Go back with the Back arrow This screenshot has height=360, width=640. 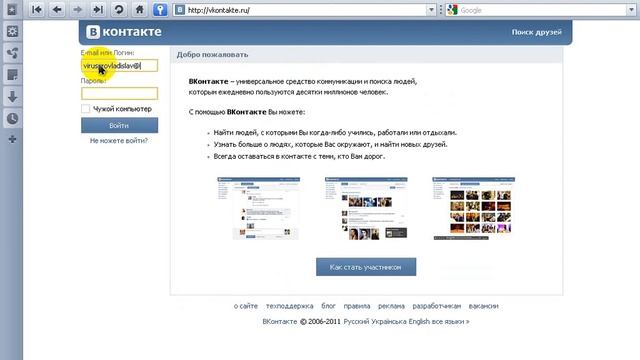[x=57, y=9]
